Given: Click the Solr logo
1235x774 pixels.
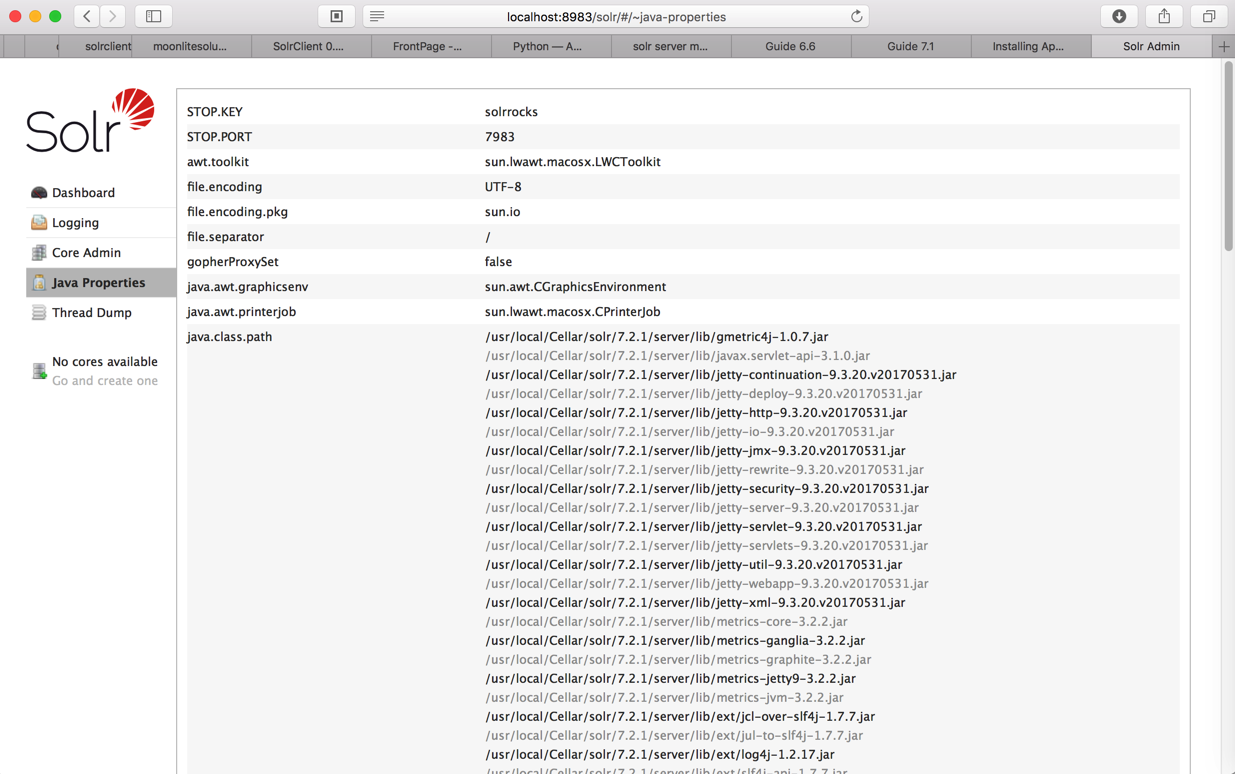Looking at the screenshot, I should point(90,121).
